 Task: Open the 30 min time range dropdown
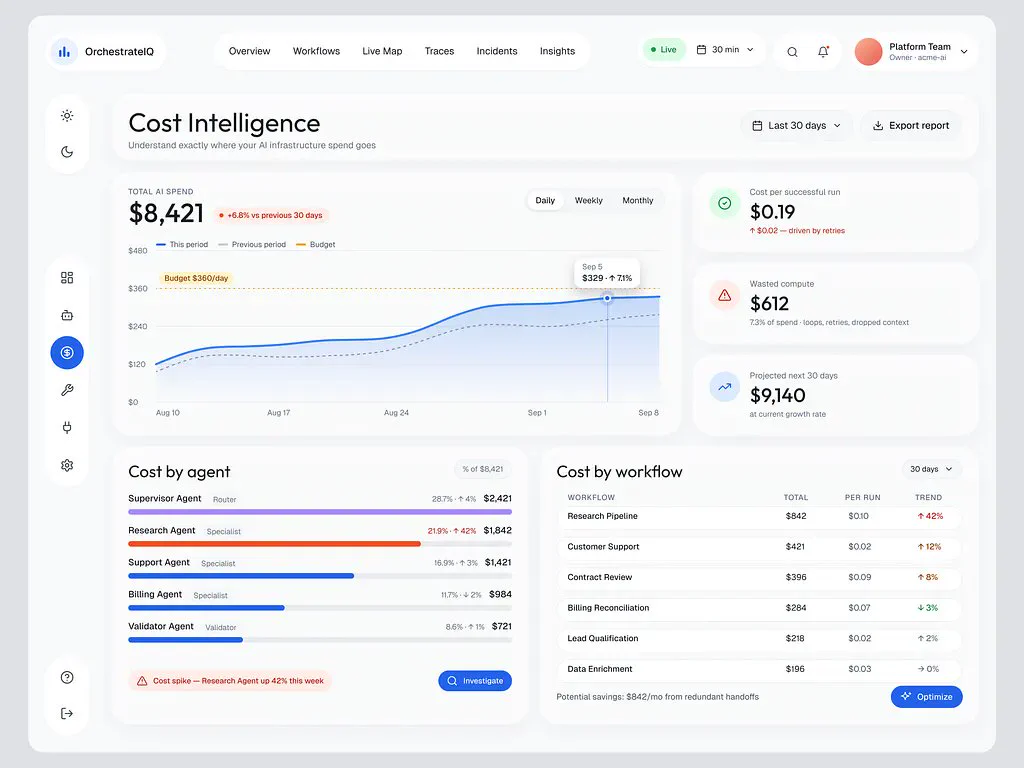point(725,50)
